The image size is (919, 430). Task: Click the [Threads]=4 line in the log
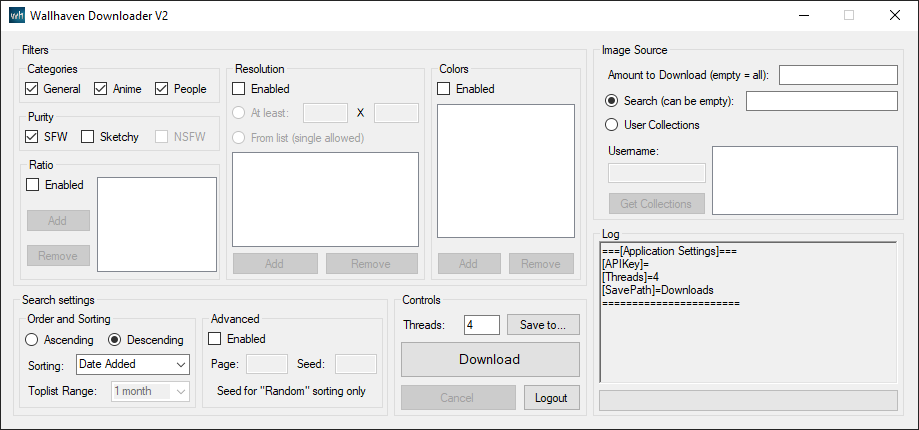tap(631, 277)
